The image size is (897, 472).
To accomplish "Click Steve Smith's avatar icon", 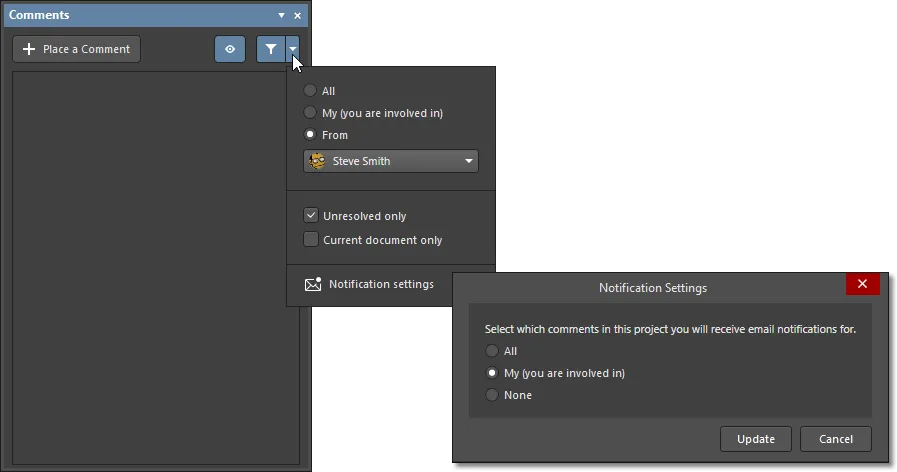I will point(317,161).
